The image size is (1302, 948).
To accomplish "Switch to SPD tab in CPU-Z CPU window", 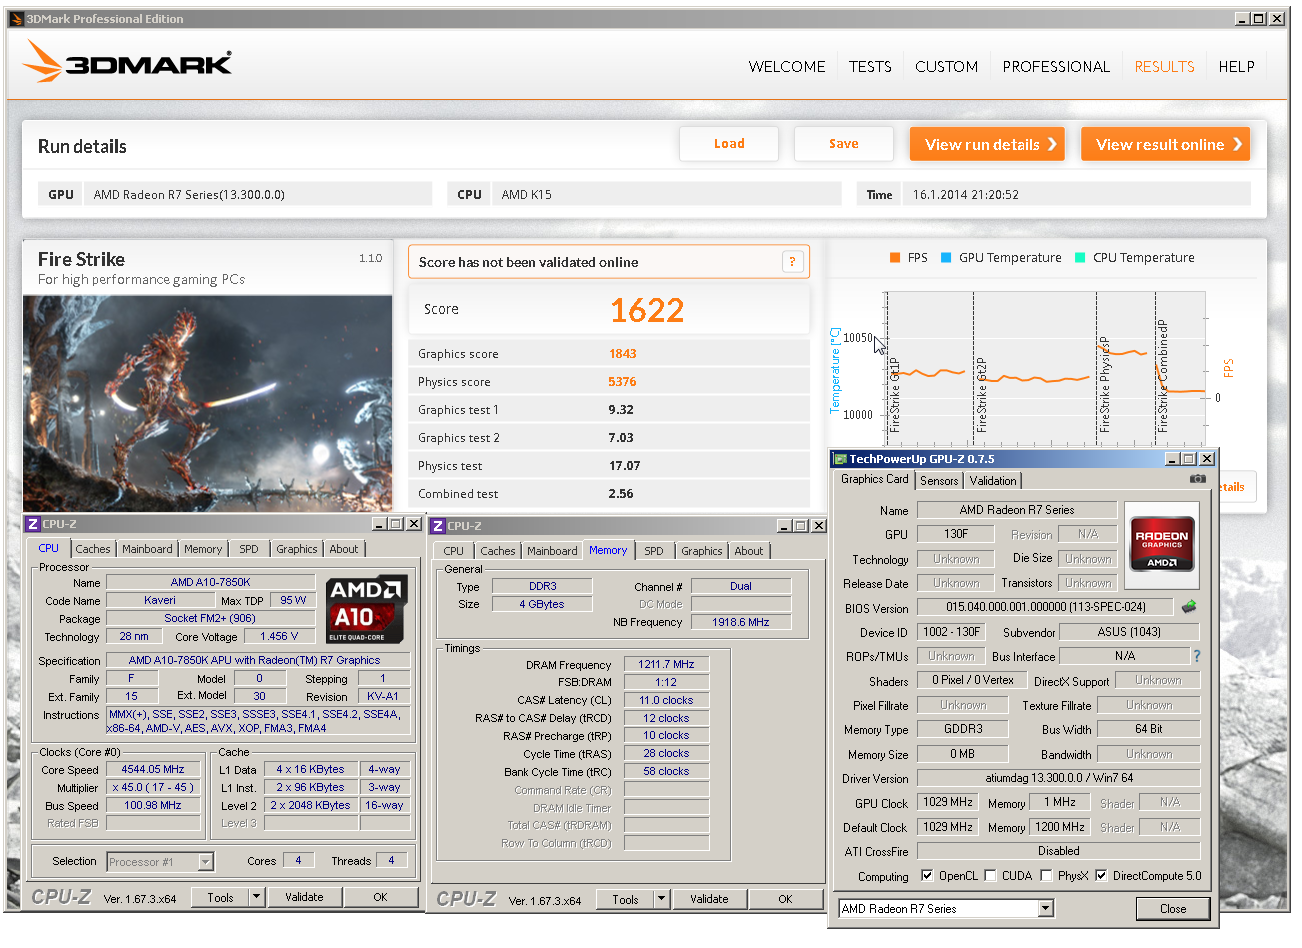I will coord(249,549).
